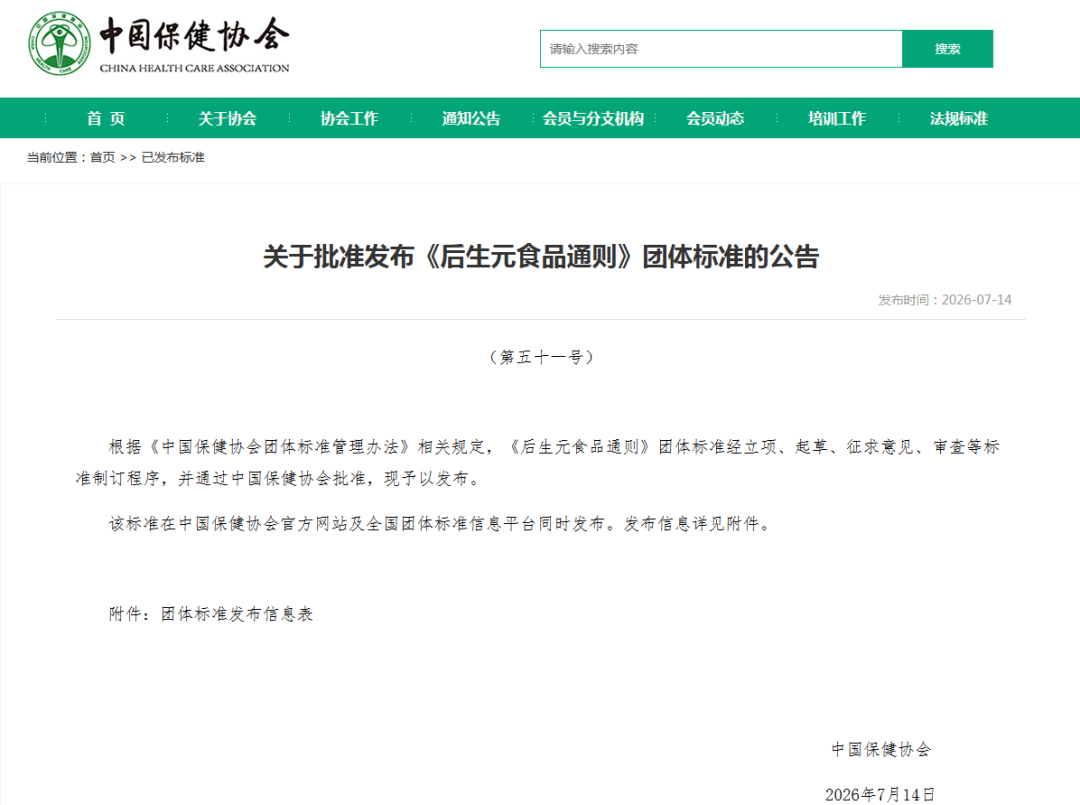Click the date 2026年7月14日 at bottom

pyautogui.click(x=880, y=795)
